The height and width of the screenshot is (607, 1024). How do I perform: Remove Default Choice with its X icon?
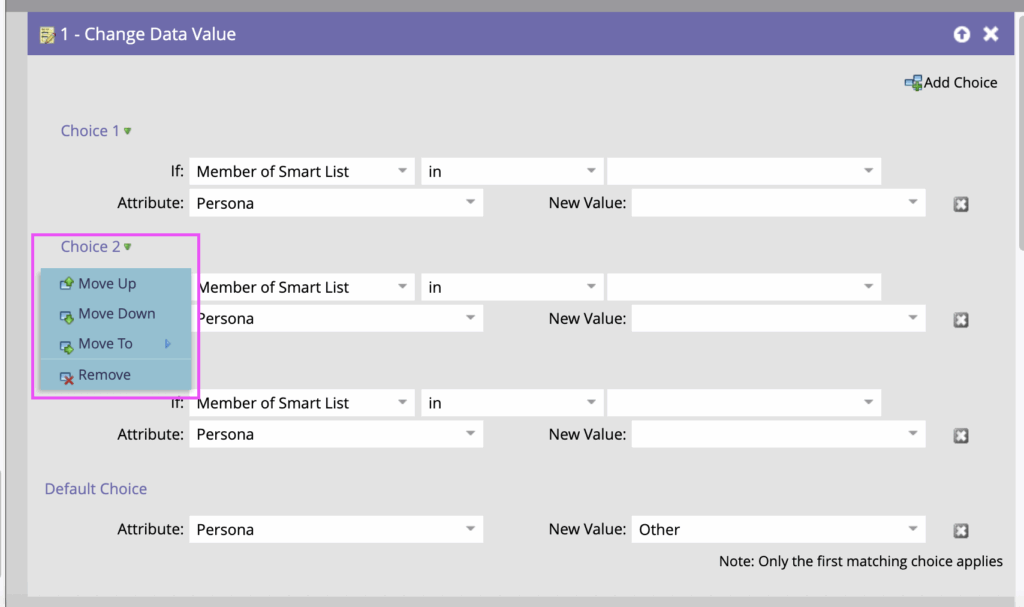pos(960,531)
